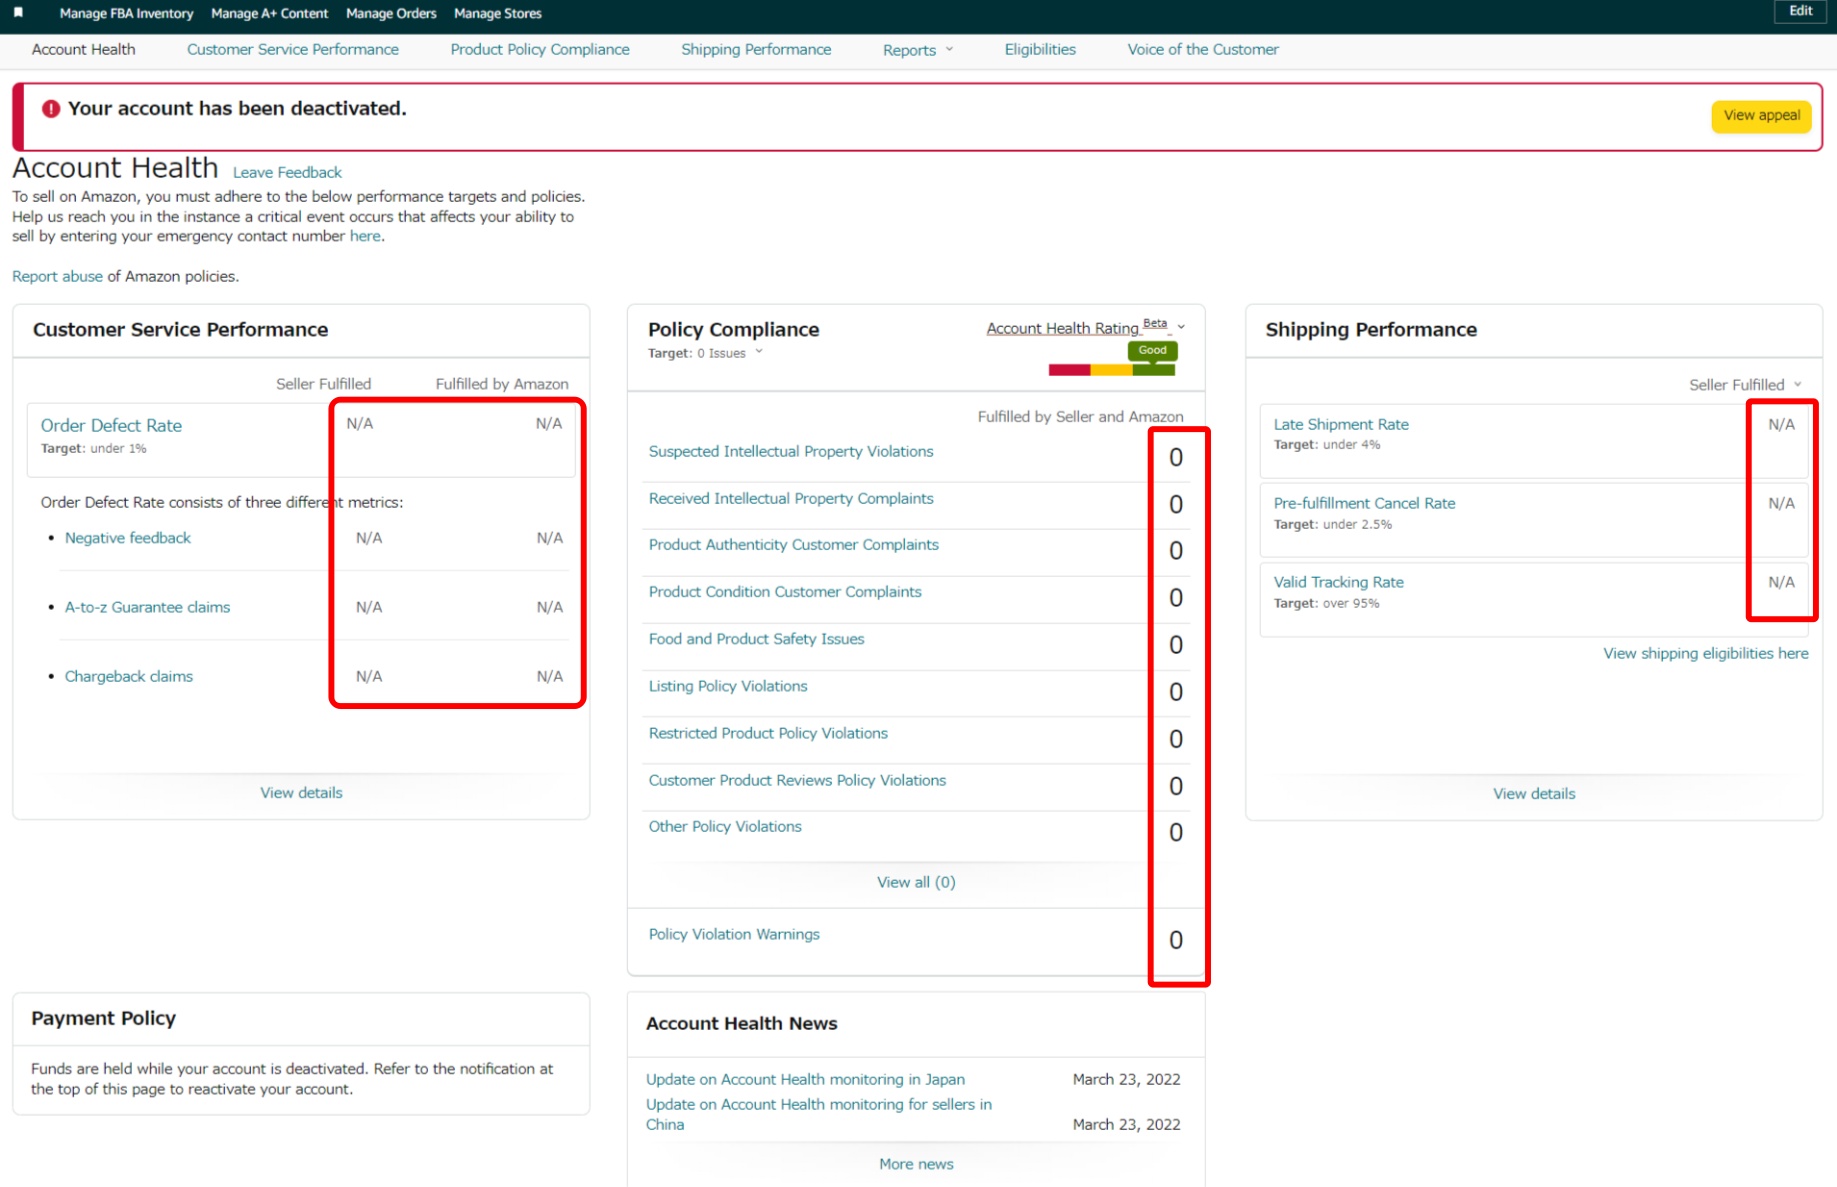The image size is (1837, 1187).
Task: Open Negative feedback metric
Action: click(128, 538)
